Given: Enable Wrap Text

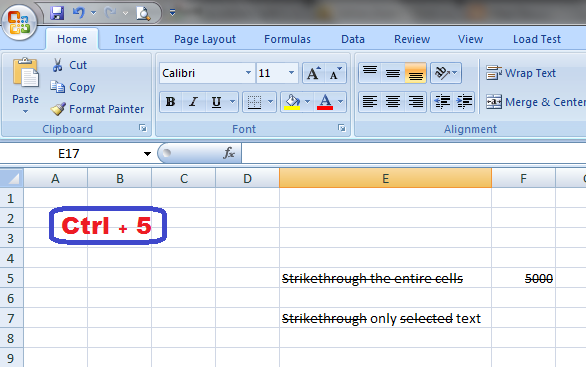Looking at the screenshot, I should point(521,73).
